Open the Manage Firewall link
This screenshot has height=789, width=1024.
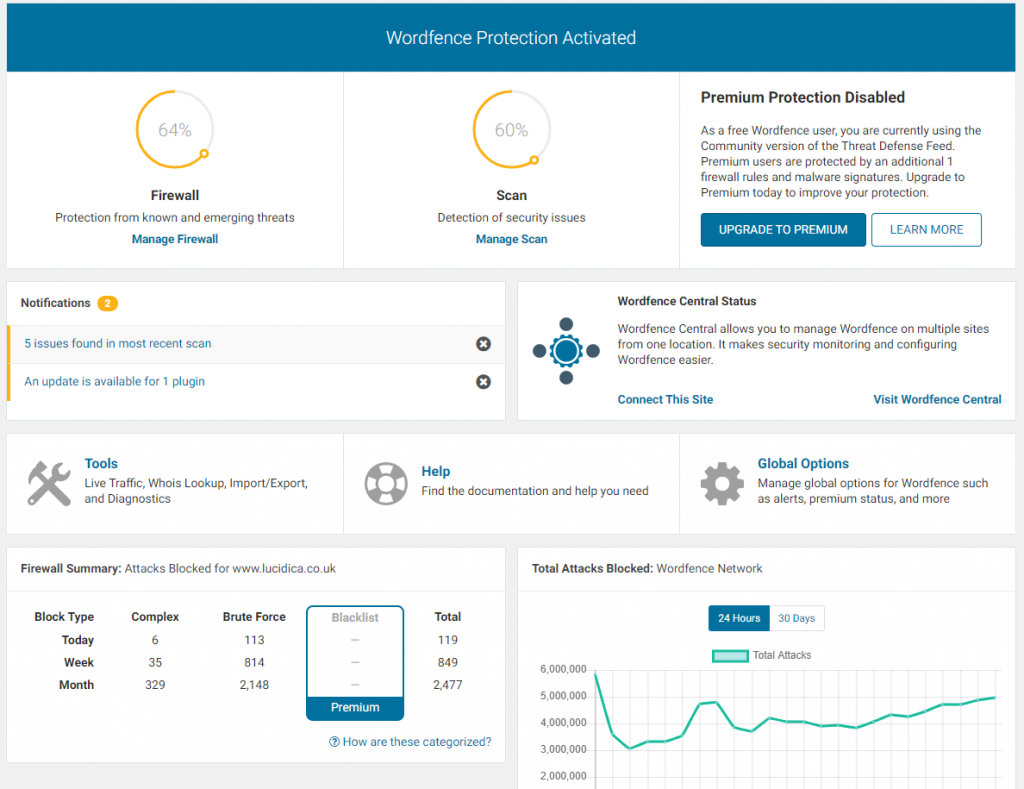175,239
